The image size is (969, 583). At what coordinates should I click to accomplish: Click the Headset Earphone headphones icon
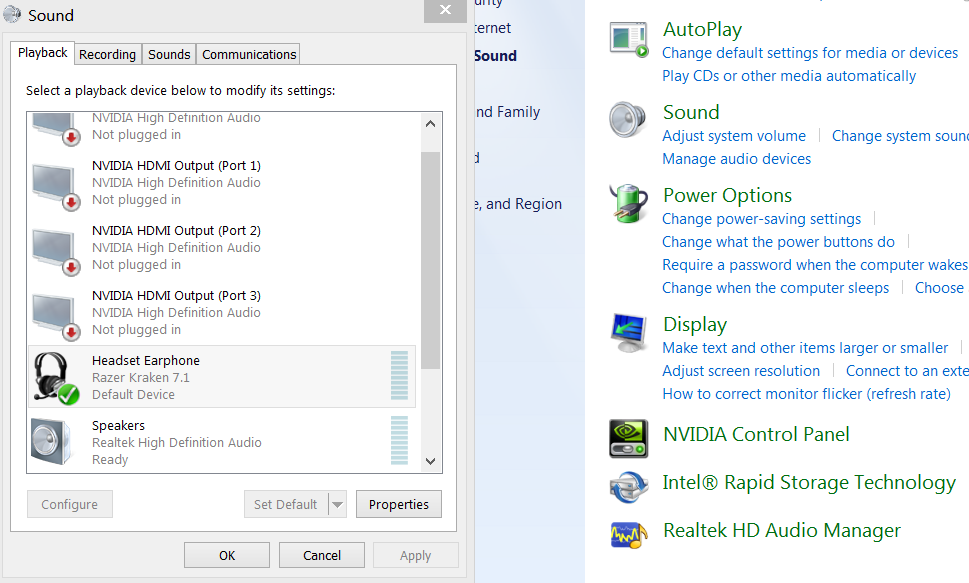(56, 377)
